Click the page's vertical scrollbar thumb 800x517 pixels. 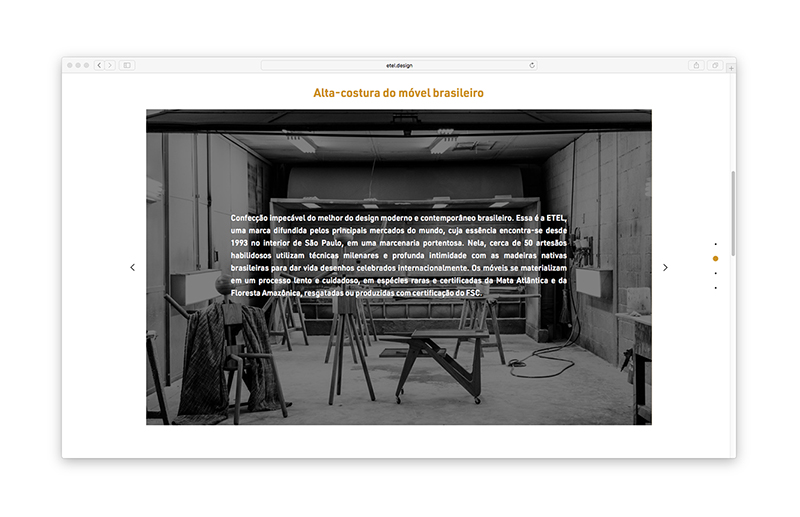pyautogui.click(x=733, y=213)
